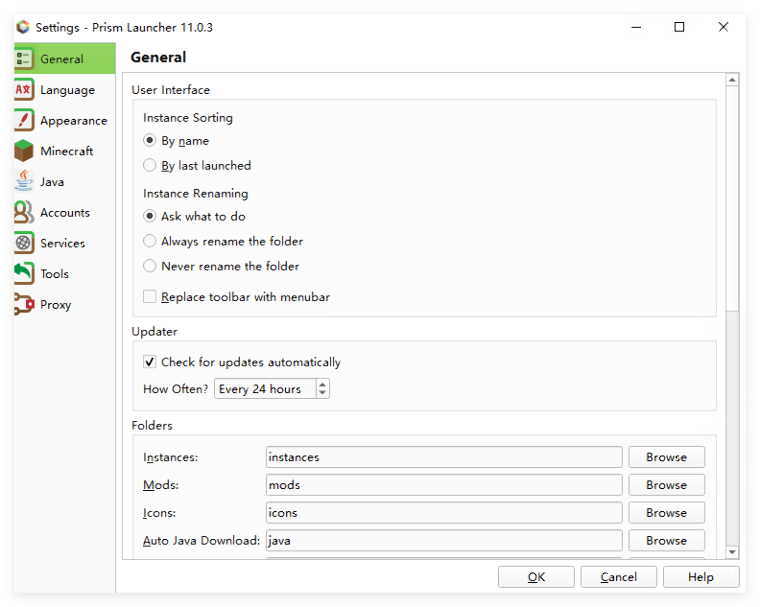The image size is (760, 607).
Task: Increase update interval with up arrow
Action: 322,384
